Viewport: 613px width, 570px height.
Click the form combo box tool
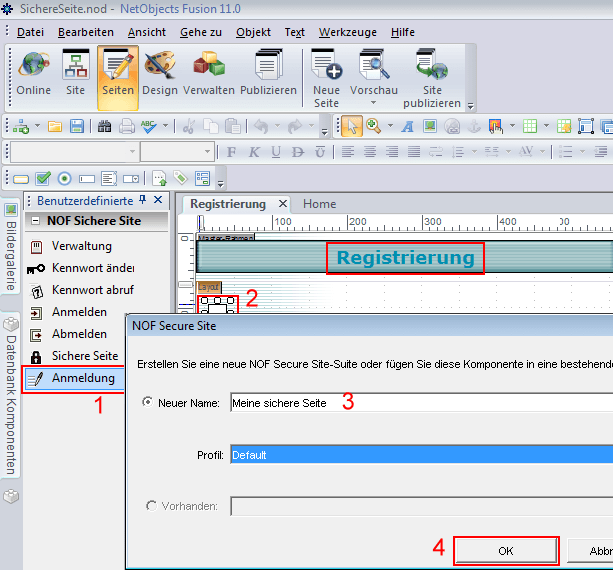pyautogui.click(x=131, y=179)
